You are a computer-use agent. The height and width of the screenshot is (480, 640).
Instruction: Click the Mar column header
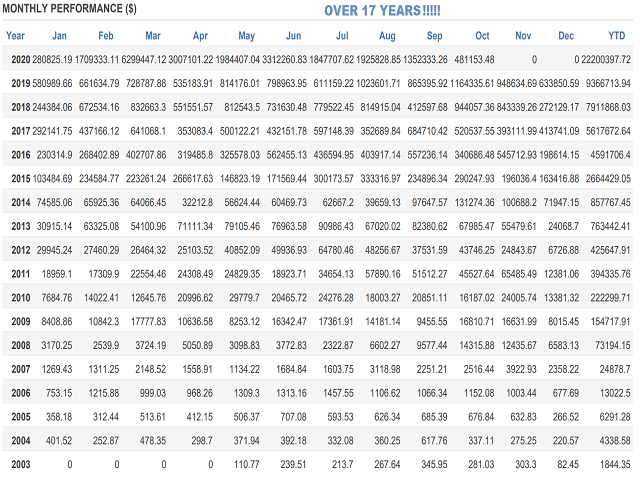[x=153, y=36]
